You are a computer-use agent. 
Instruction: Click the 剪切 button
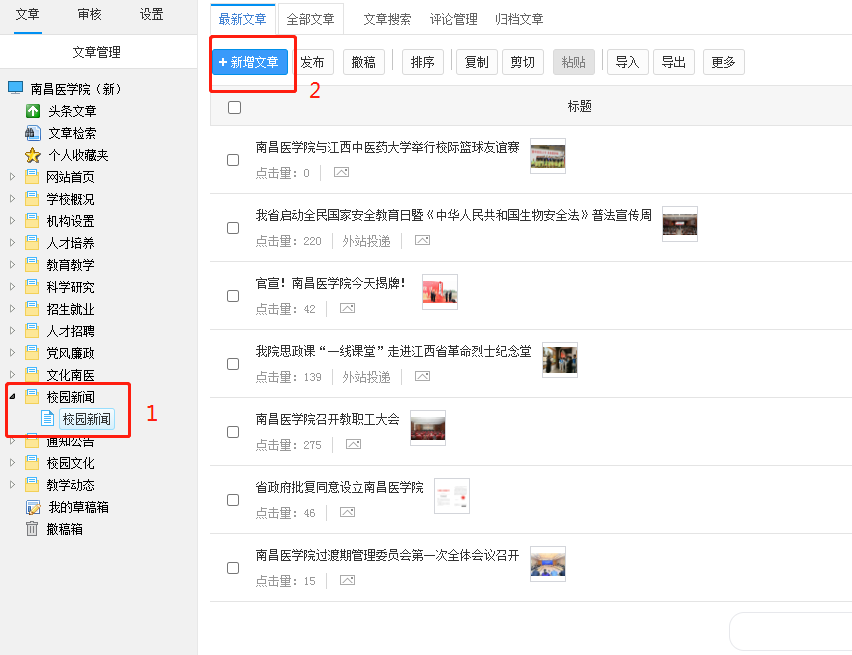point(523,62)
